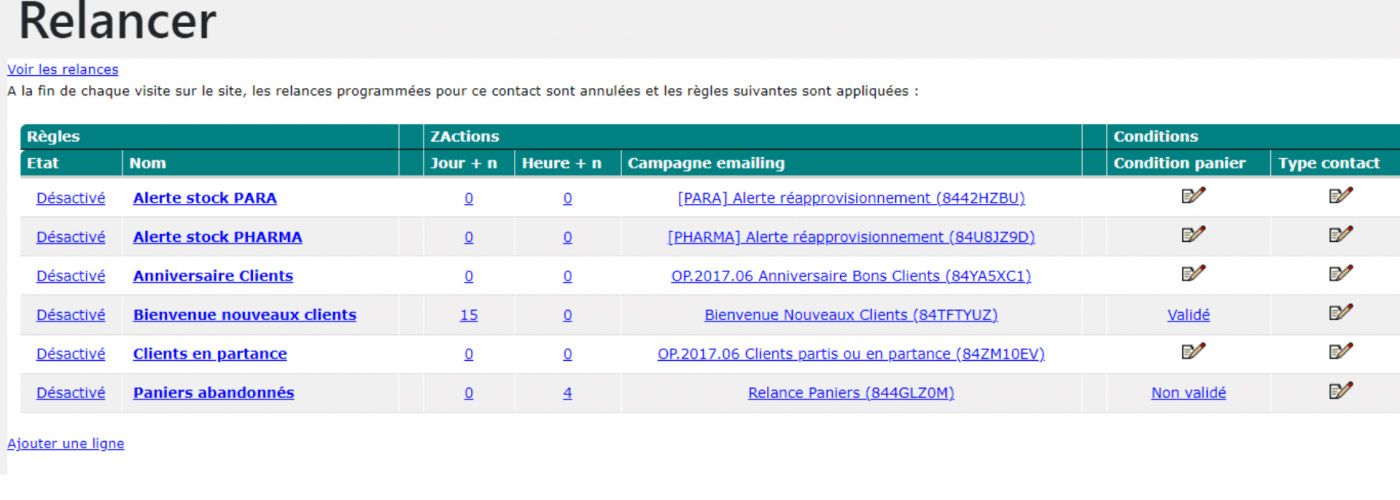Toggle Désactivé state for Alerte stock PHARMA

pyautogui.click(x=71, y=237)
